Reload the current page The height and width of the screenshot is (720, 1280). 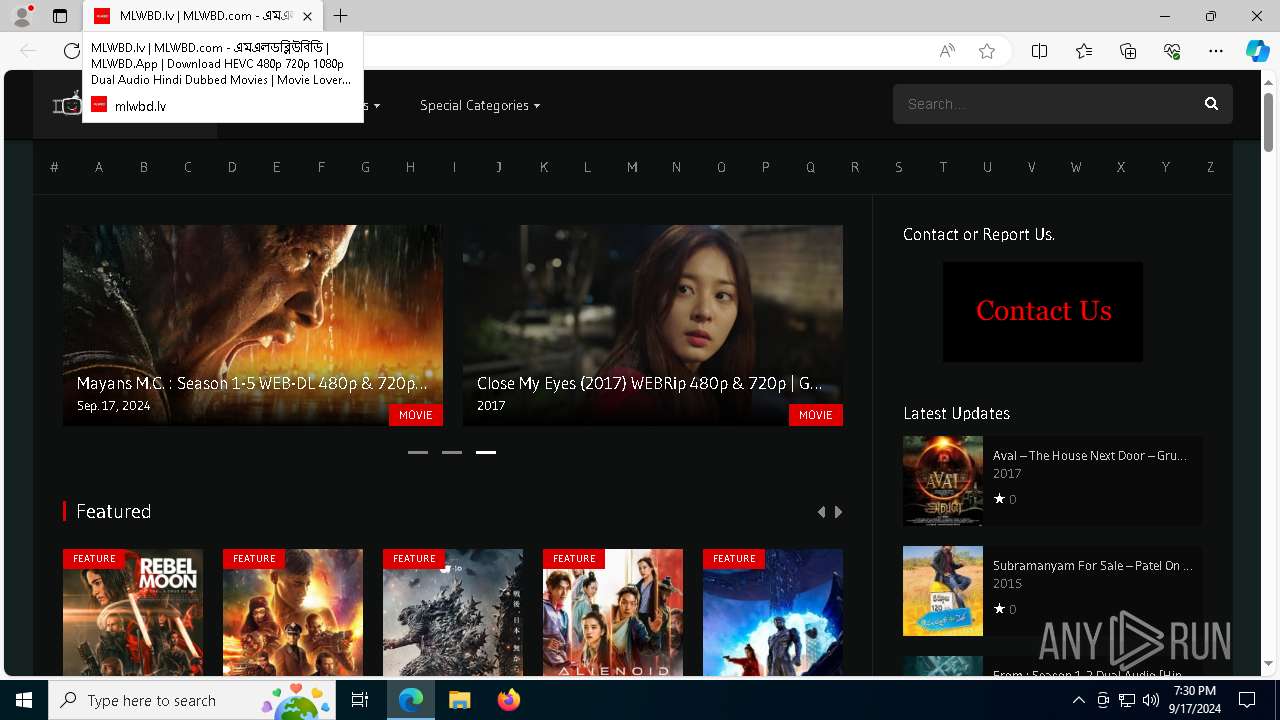72,51
